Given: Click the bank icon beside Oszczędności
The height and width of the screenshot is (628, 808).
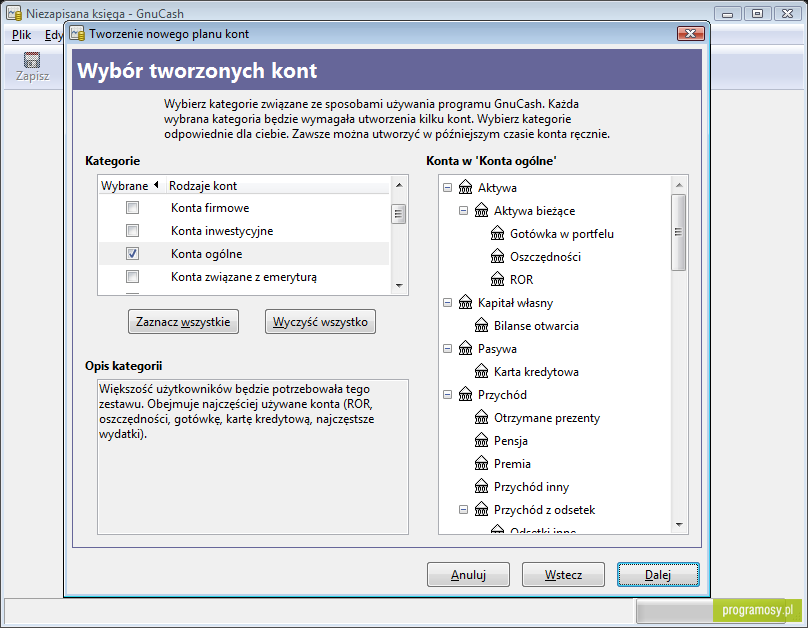Looking at the screenshot, I should (497, 256).
